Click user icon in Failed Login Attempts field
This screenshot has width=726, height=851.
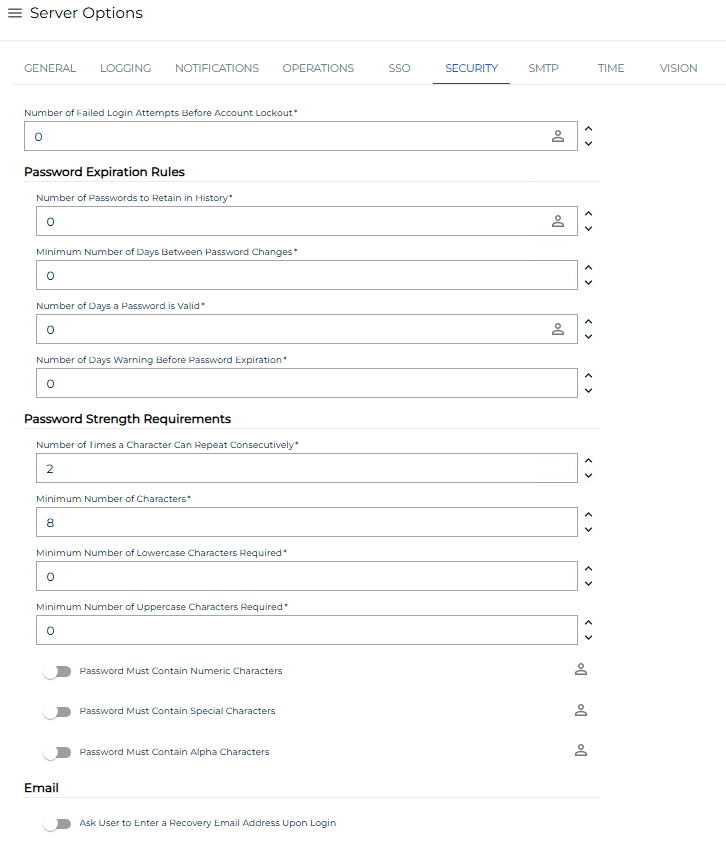pos(558,136)
